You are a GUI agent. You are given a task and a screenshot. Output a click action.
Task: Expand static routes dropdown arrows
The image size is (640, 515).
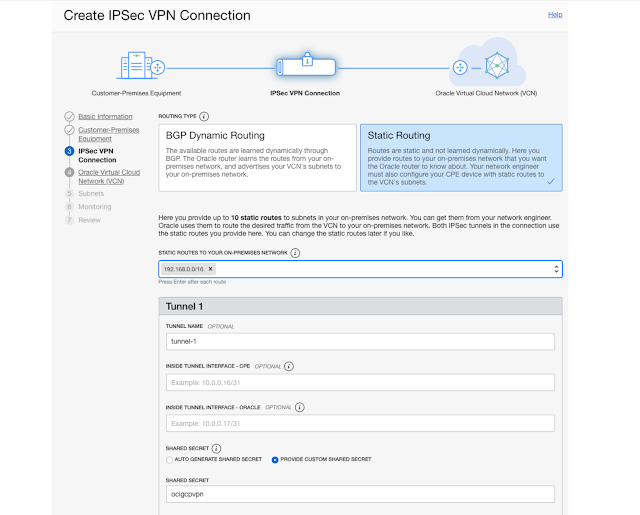(556, 269)
